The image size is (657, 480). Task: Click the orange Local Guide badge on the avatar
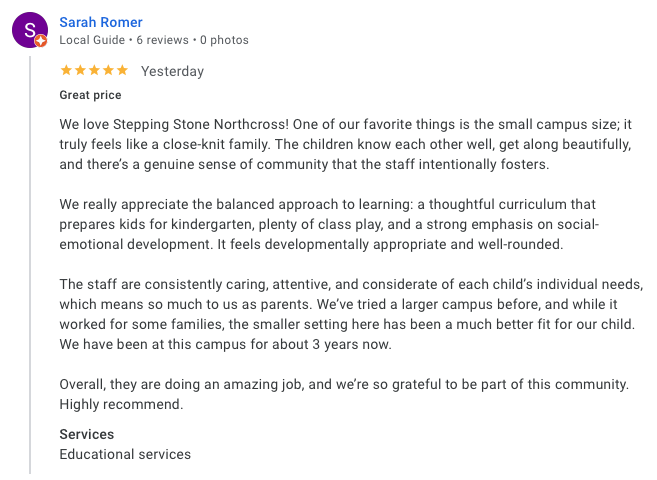41,42
